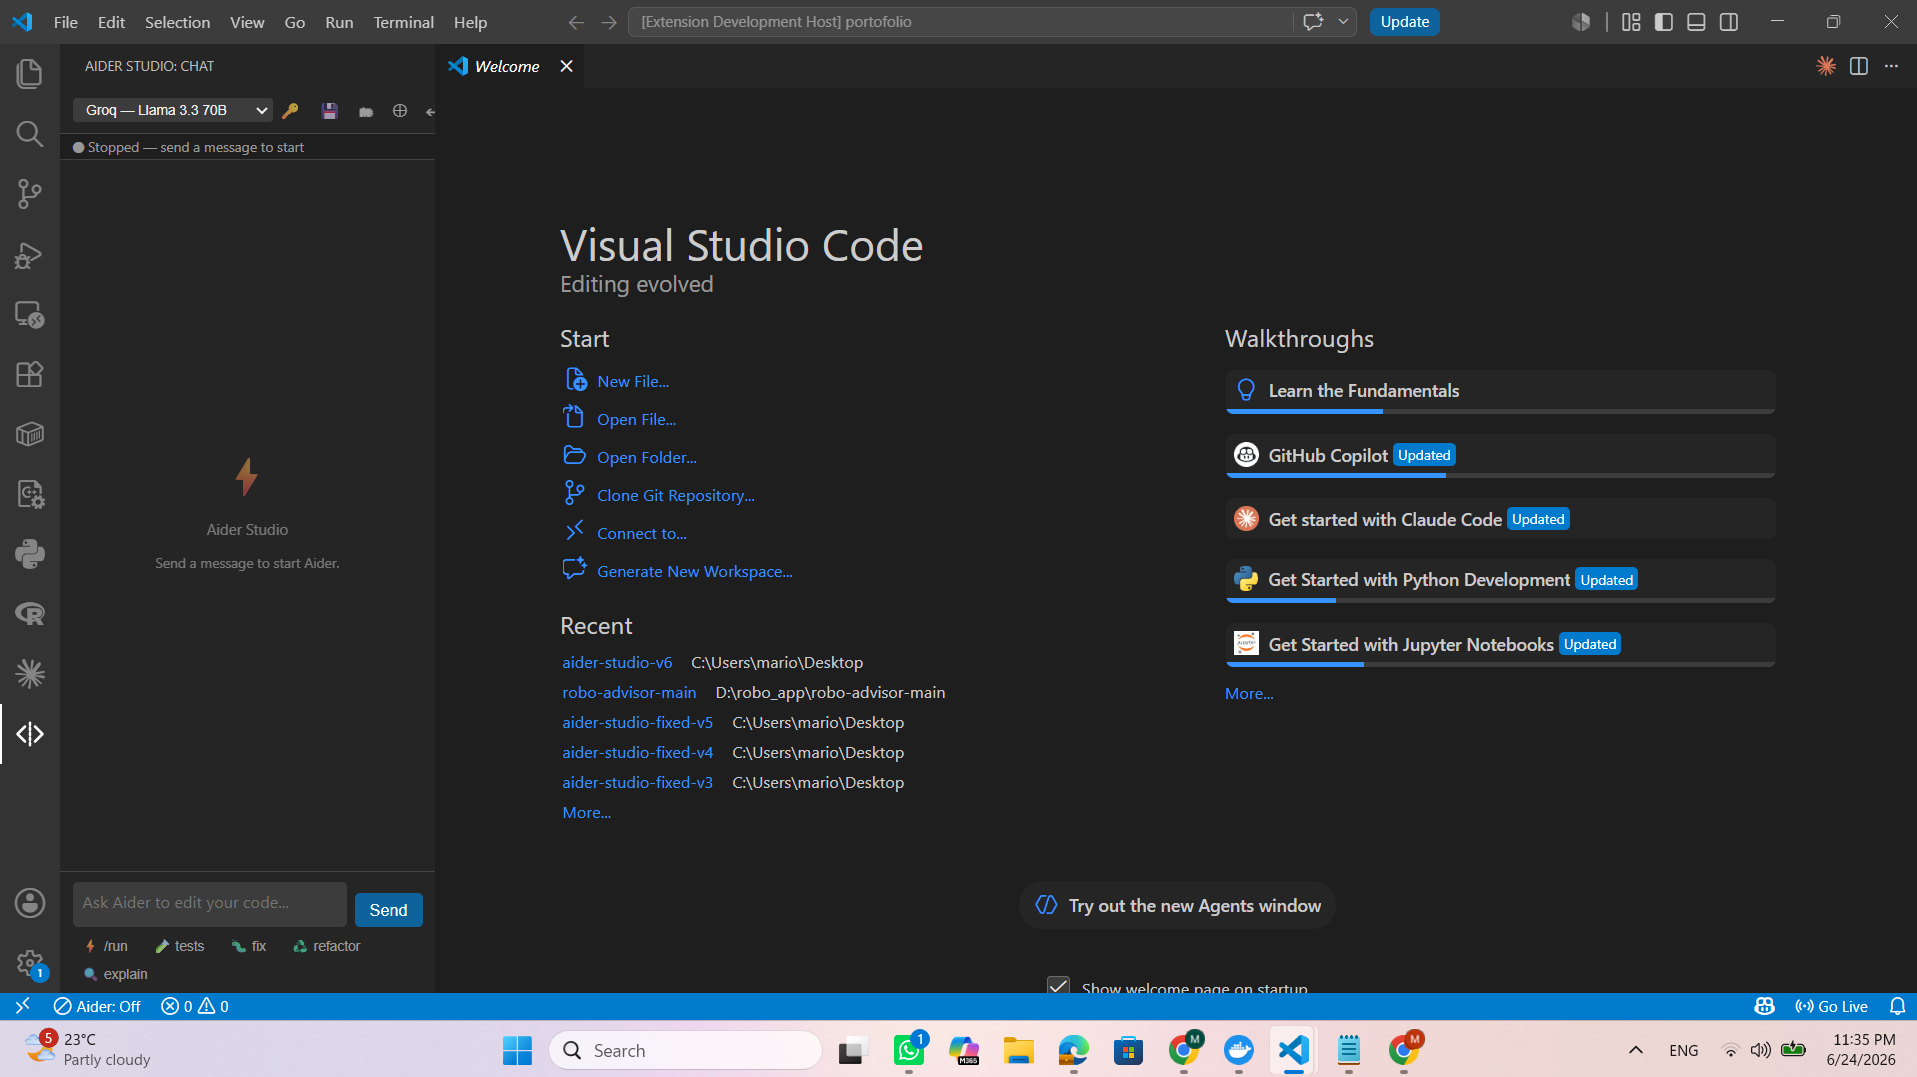
Task: Open the Edit menu
Action: (111, 22)
